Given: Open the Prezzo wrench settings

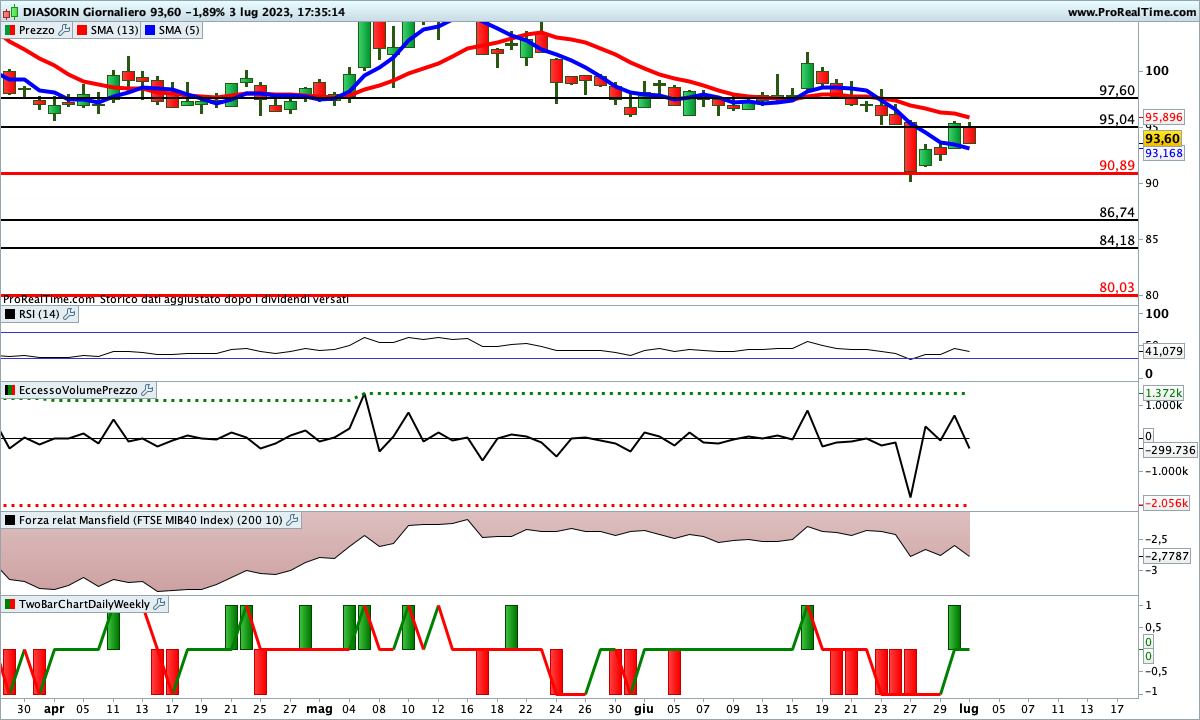Looking at the screenshot, I should pos(64,30).
